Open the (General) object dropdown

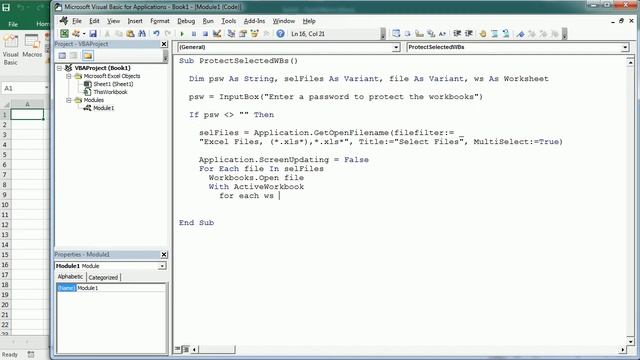(396, 47)
